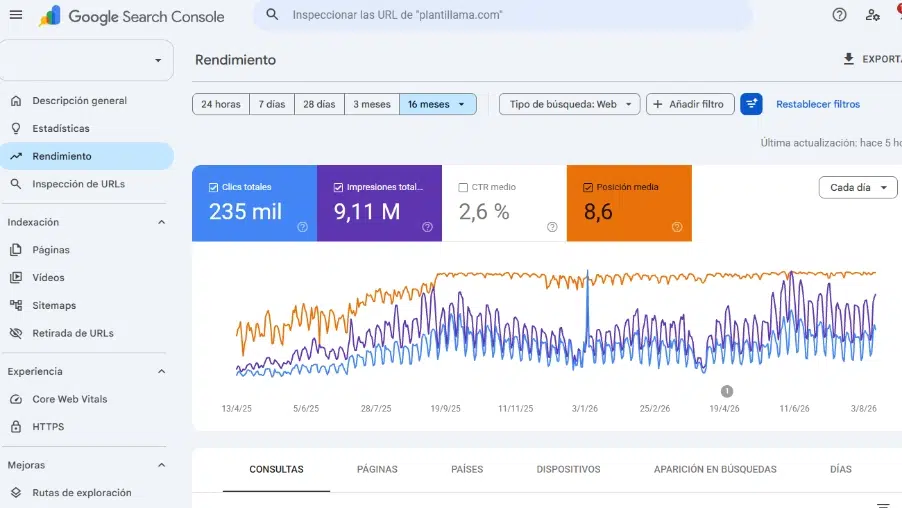The height and width of the screenshot is (508, 902).
Task: Select the 7 días range
Action: 272,104
